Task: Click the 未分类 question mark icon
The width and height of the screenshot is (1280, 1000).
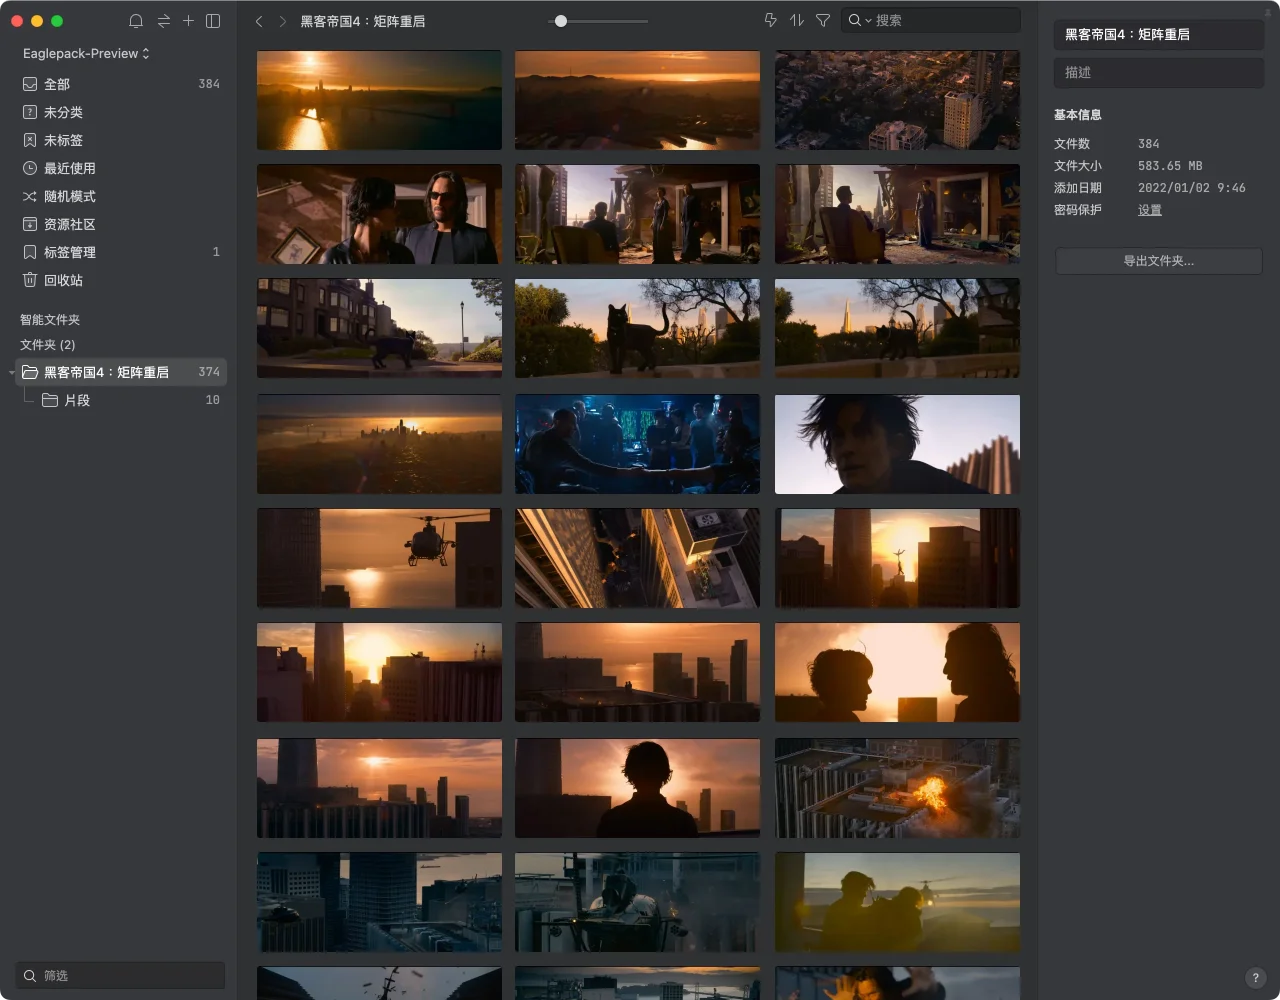Action: pyautogui.click(x=30, y=112)
